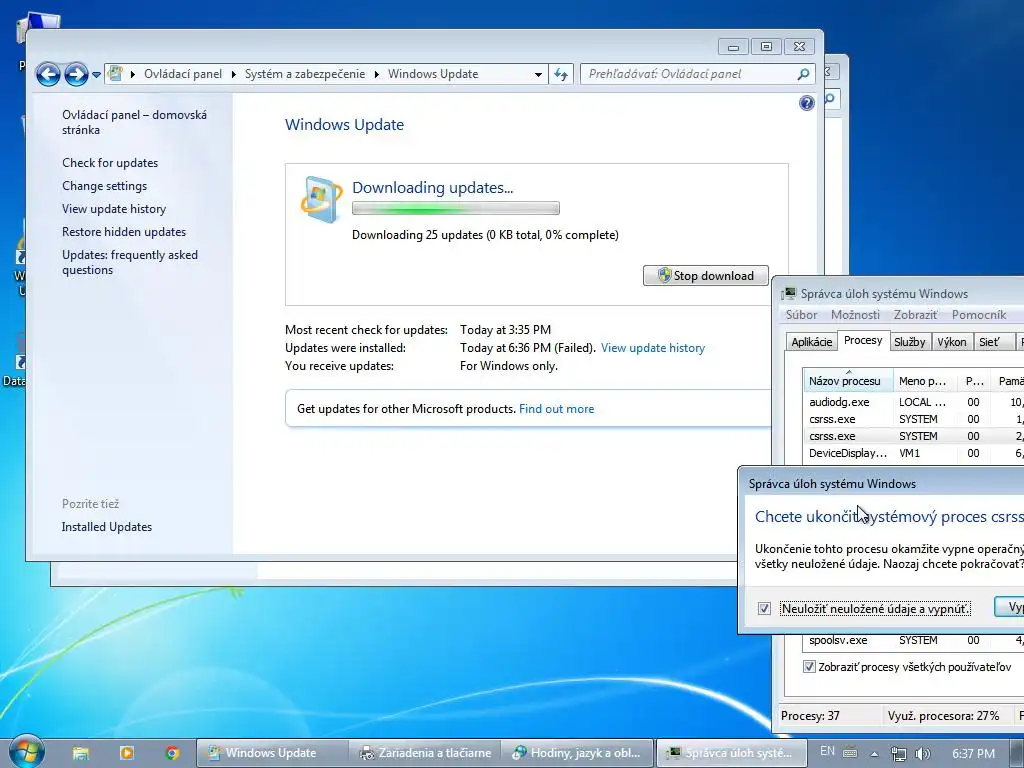Click the Ovládací panel breadcrumb

click(x=183, y=74)
